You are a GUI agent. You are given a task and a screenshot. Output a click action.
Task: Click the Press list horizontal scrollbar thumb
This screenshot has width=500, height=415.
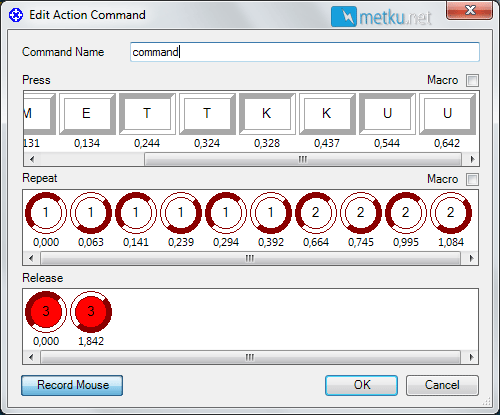pyautogui.click(x=303, y=159)
